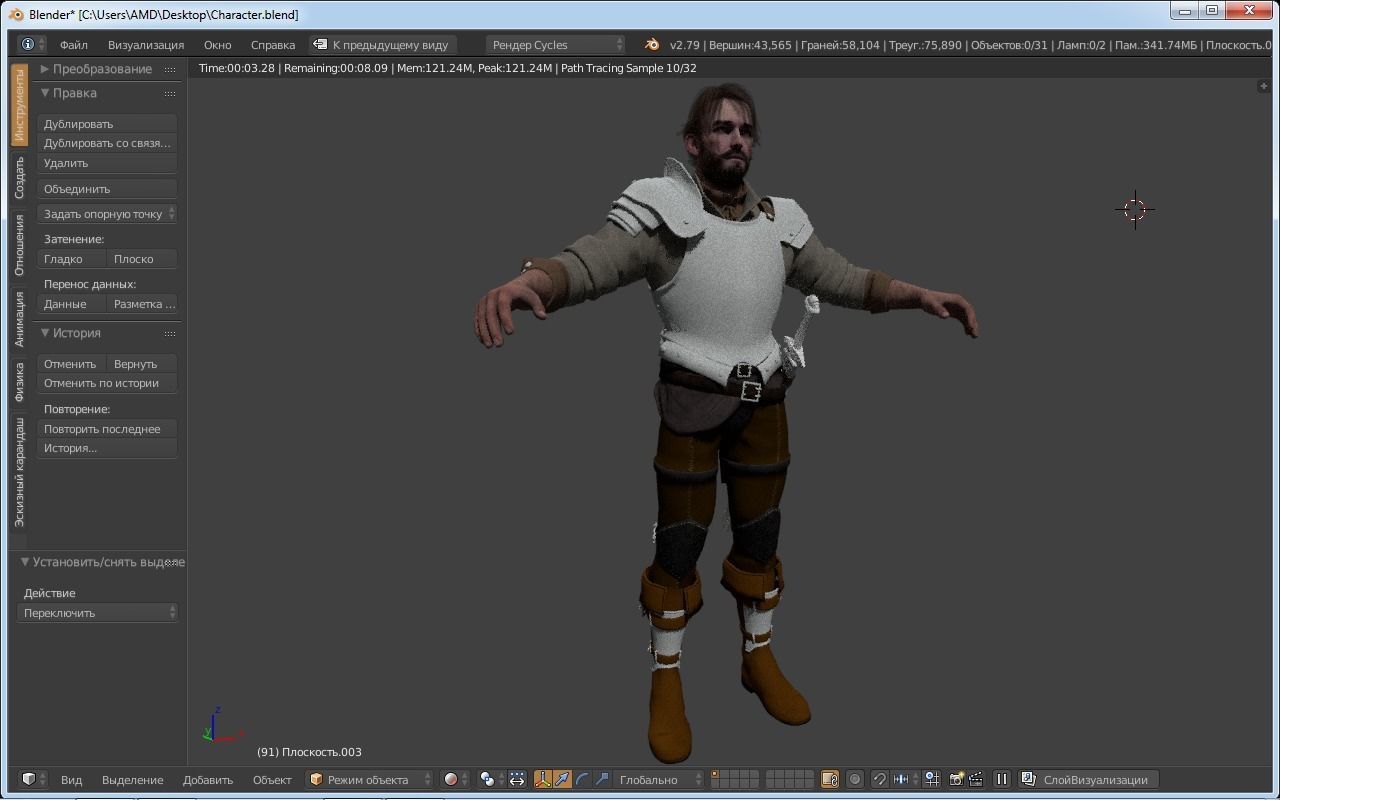Viewport: 1380px width, 800px height.
Task: Switch to the Физика tab
Action: pyautogui.click(x=19, y=382)
